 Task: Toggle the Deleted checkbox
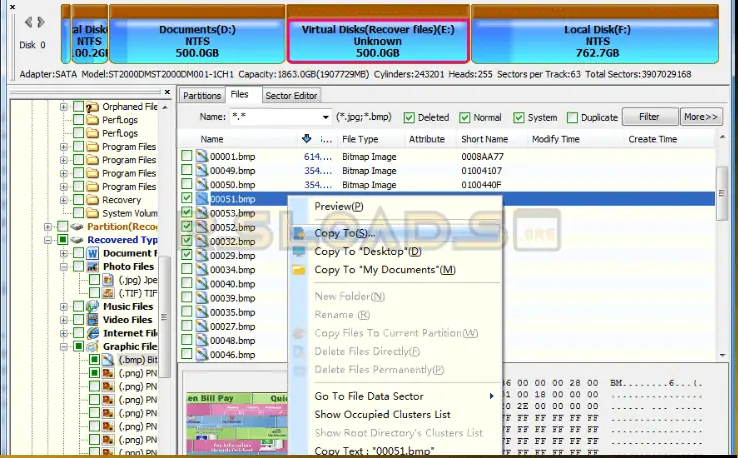tap(409, 118)
